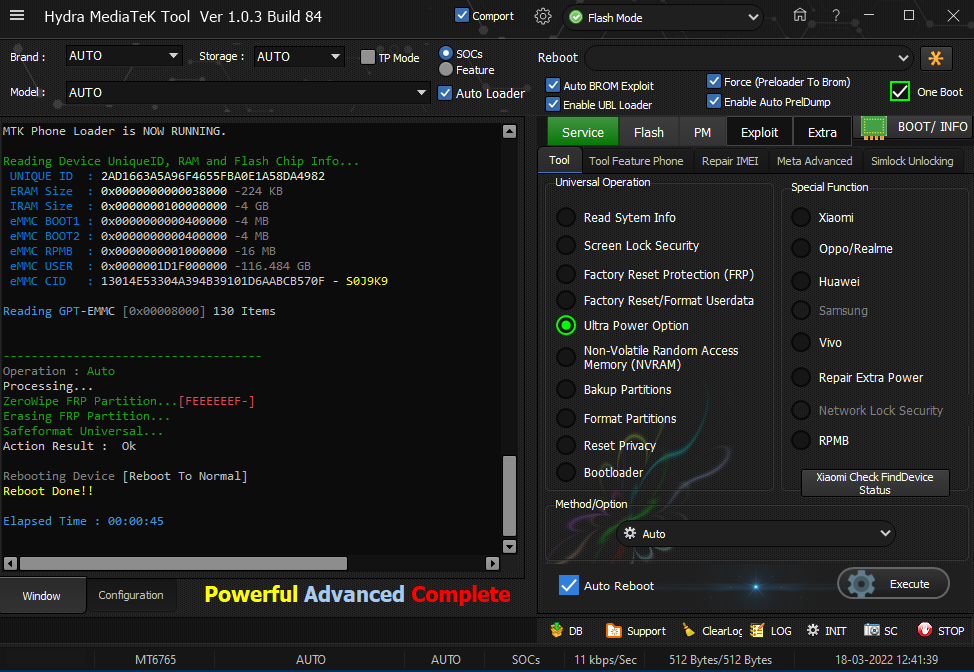Uncheck Auto Reboot
This screenshot has width=974, height=672.
[x=568, y=585]
